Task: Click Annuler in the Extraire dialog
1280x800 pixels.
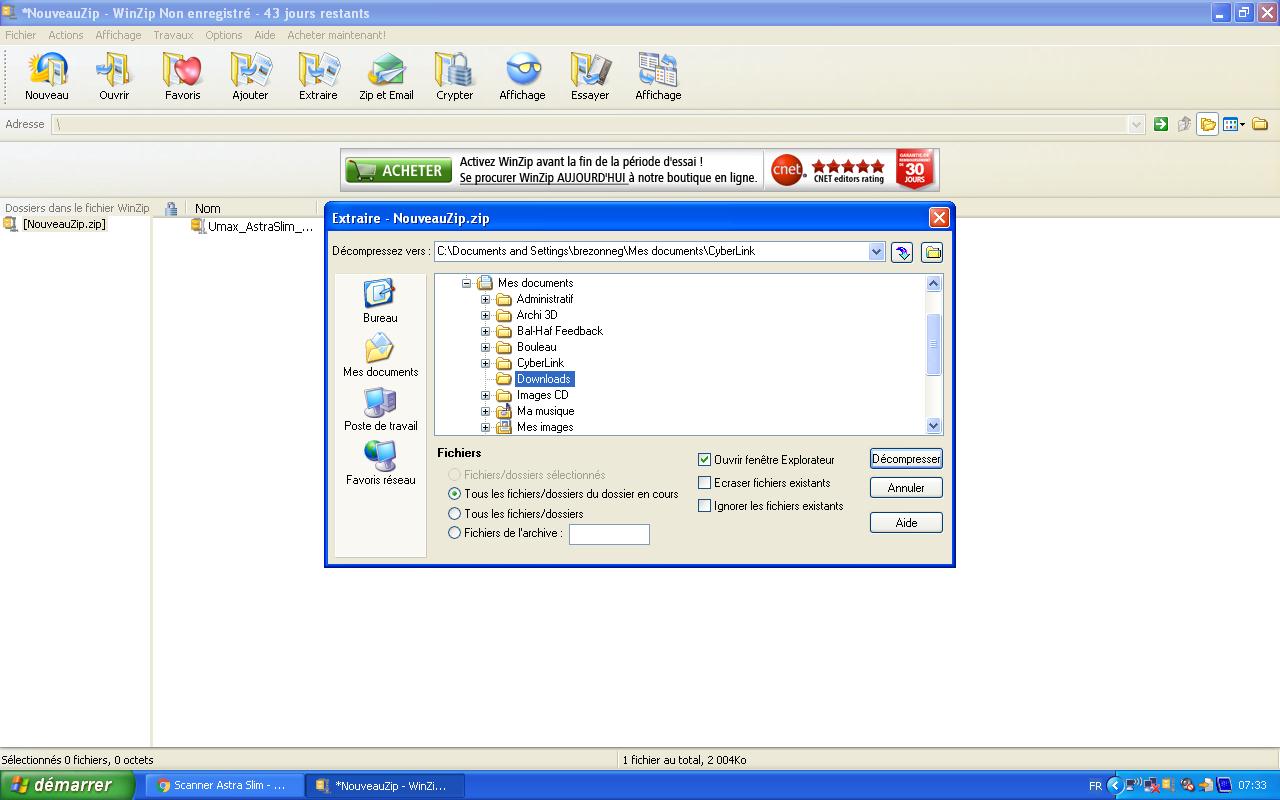Action: coord(906,488)
